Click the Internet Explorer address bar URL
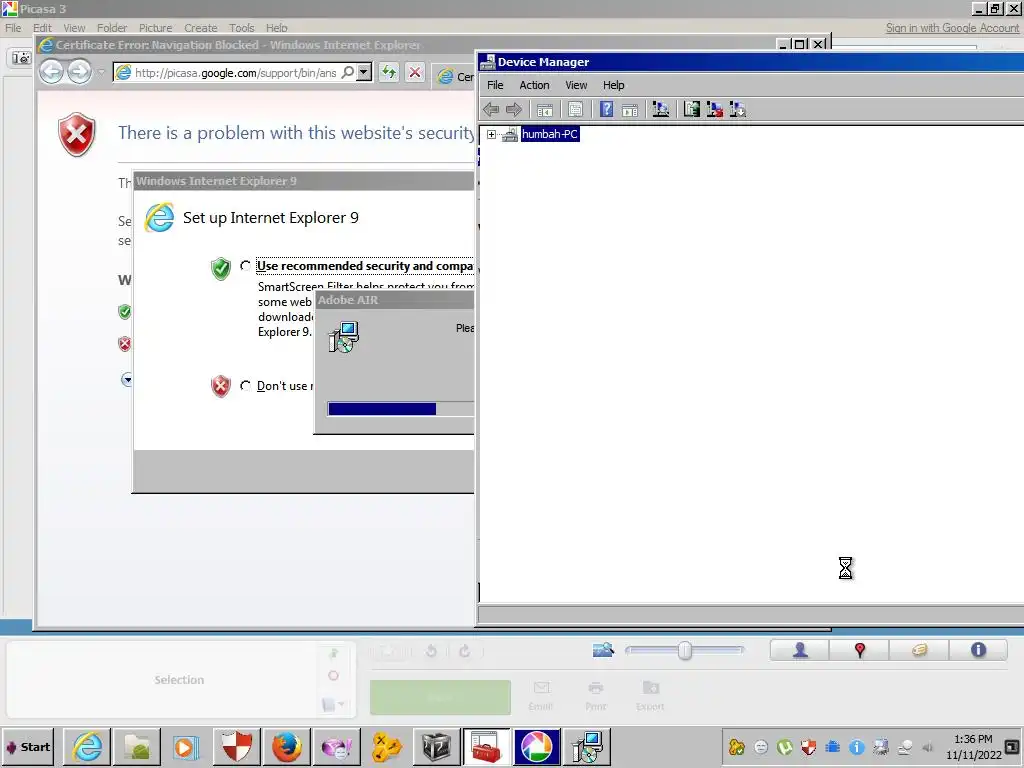 (235, 72)
